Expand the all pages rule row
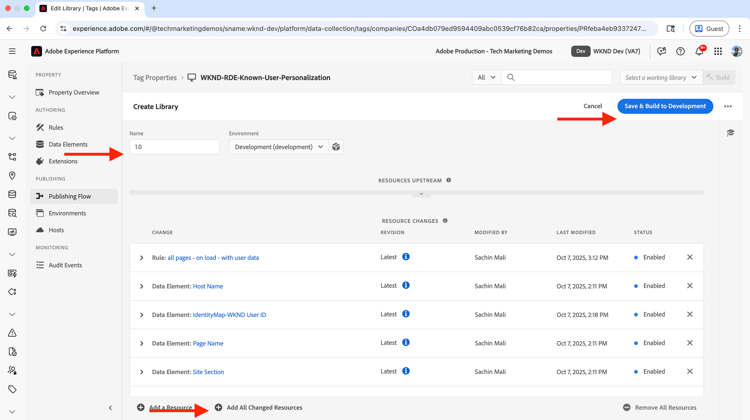 click(141, 258)
